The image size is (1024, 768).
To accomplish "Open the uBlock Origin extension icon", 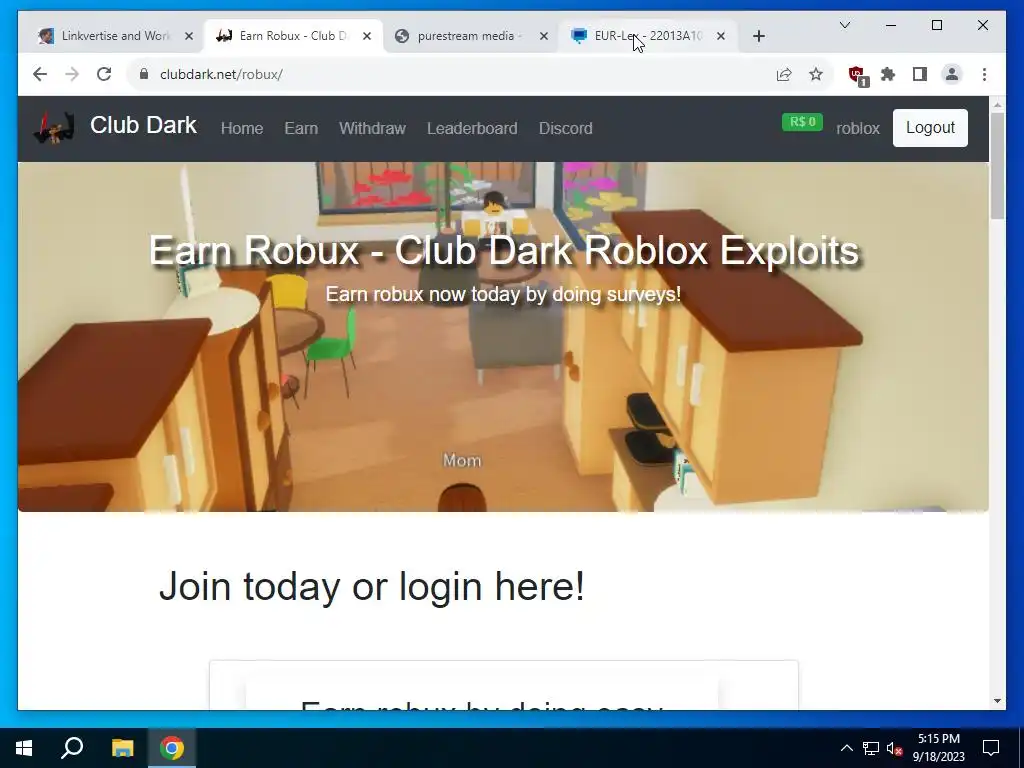I will coord(857,75).
